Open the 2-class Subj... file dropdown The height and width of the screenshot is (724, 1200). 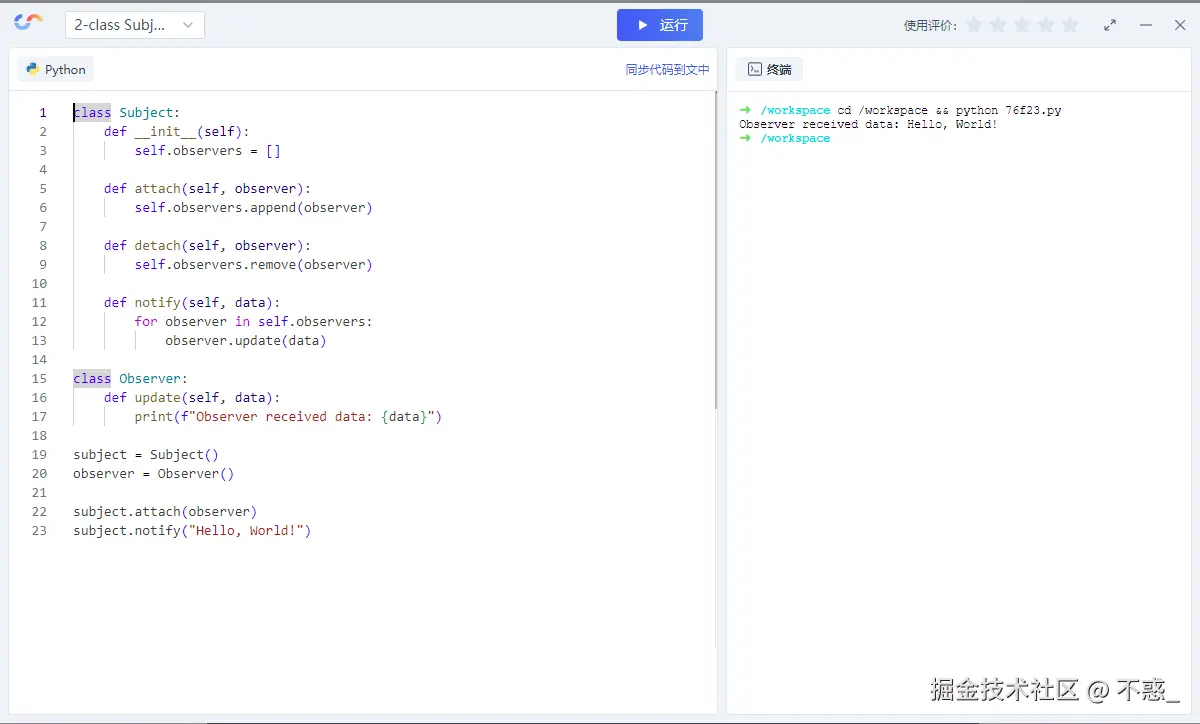coord(135,25)
